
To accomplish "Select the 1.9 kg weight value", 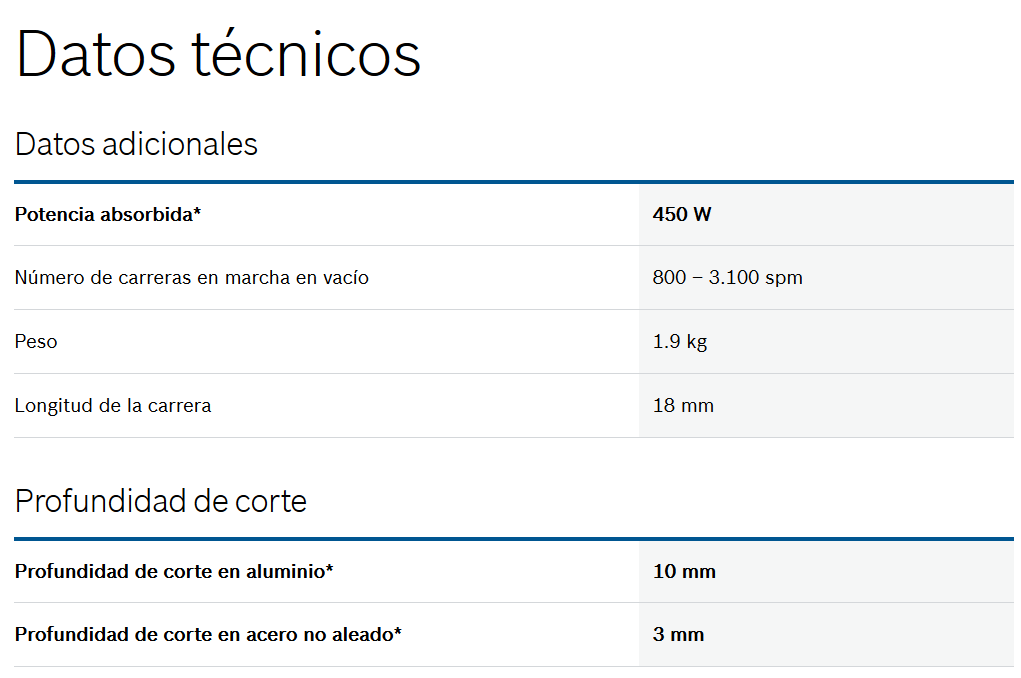I will (x=680, y=342).
